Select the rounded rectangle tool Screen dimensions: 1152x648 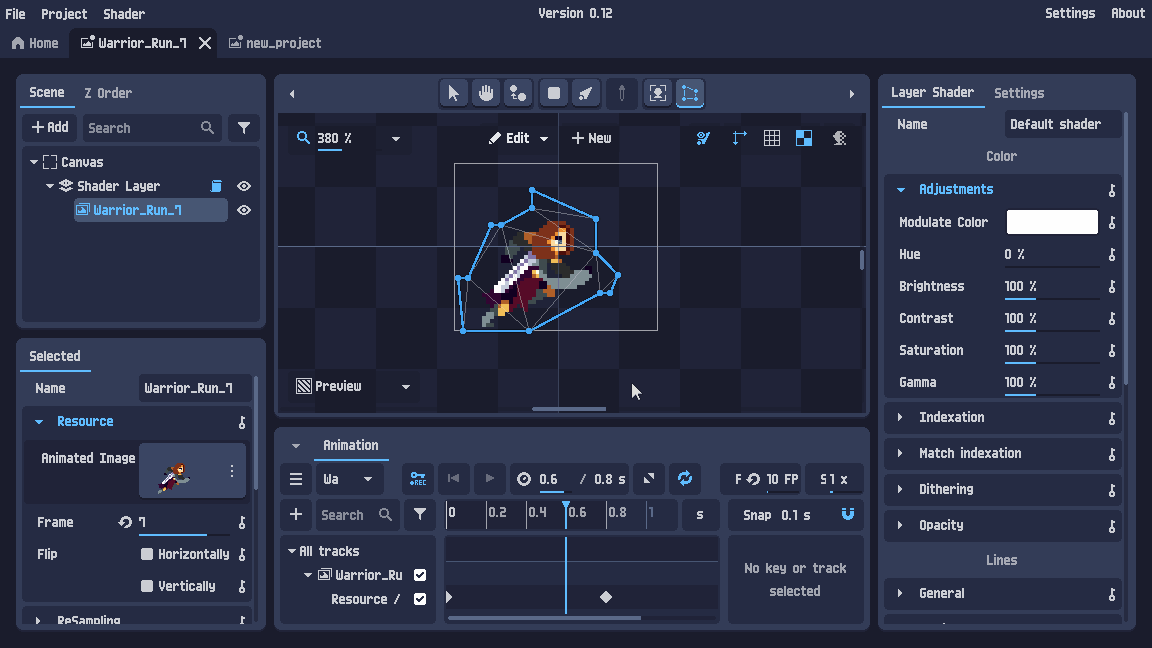coord(554,93)
